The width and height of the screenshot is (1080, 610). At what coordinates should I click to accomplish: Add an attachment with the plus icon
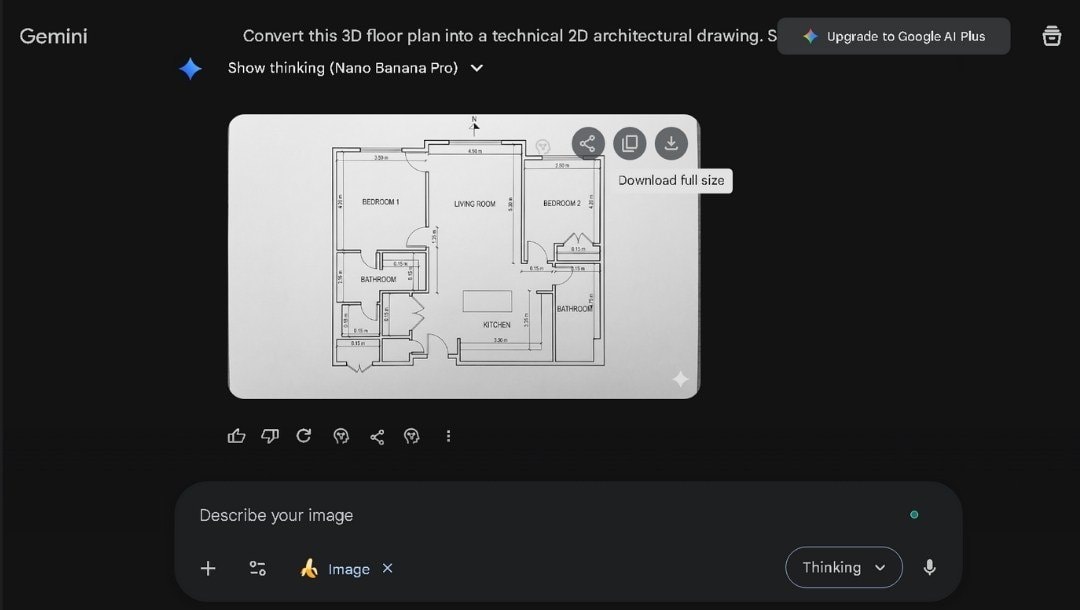coord(207,568)
